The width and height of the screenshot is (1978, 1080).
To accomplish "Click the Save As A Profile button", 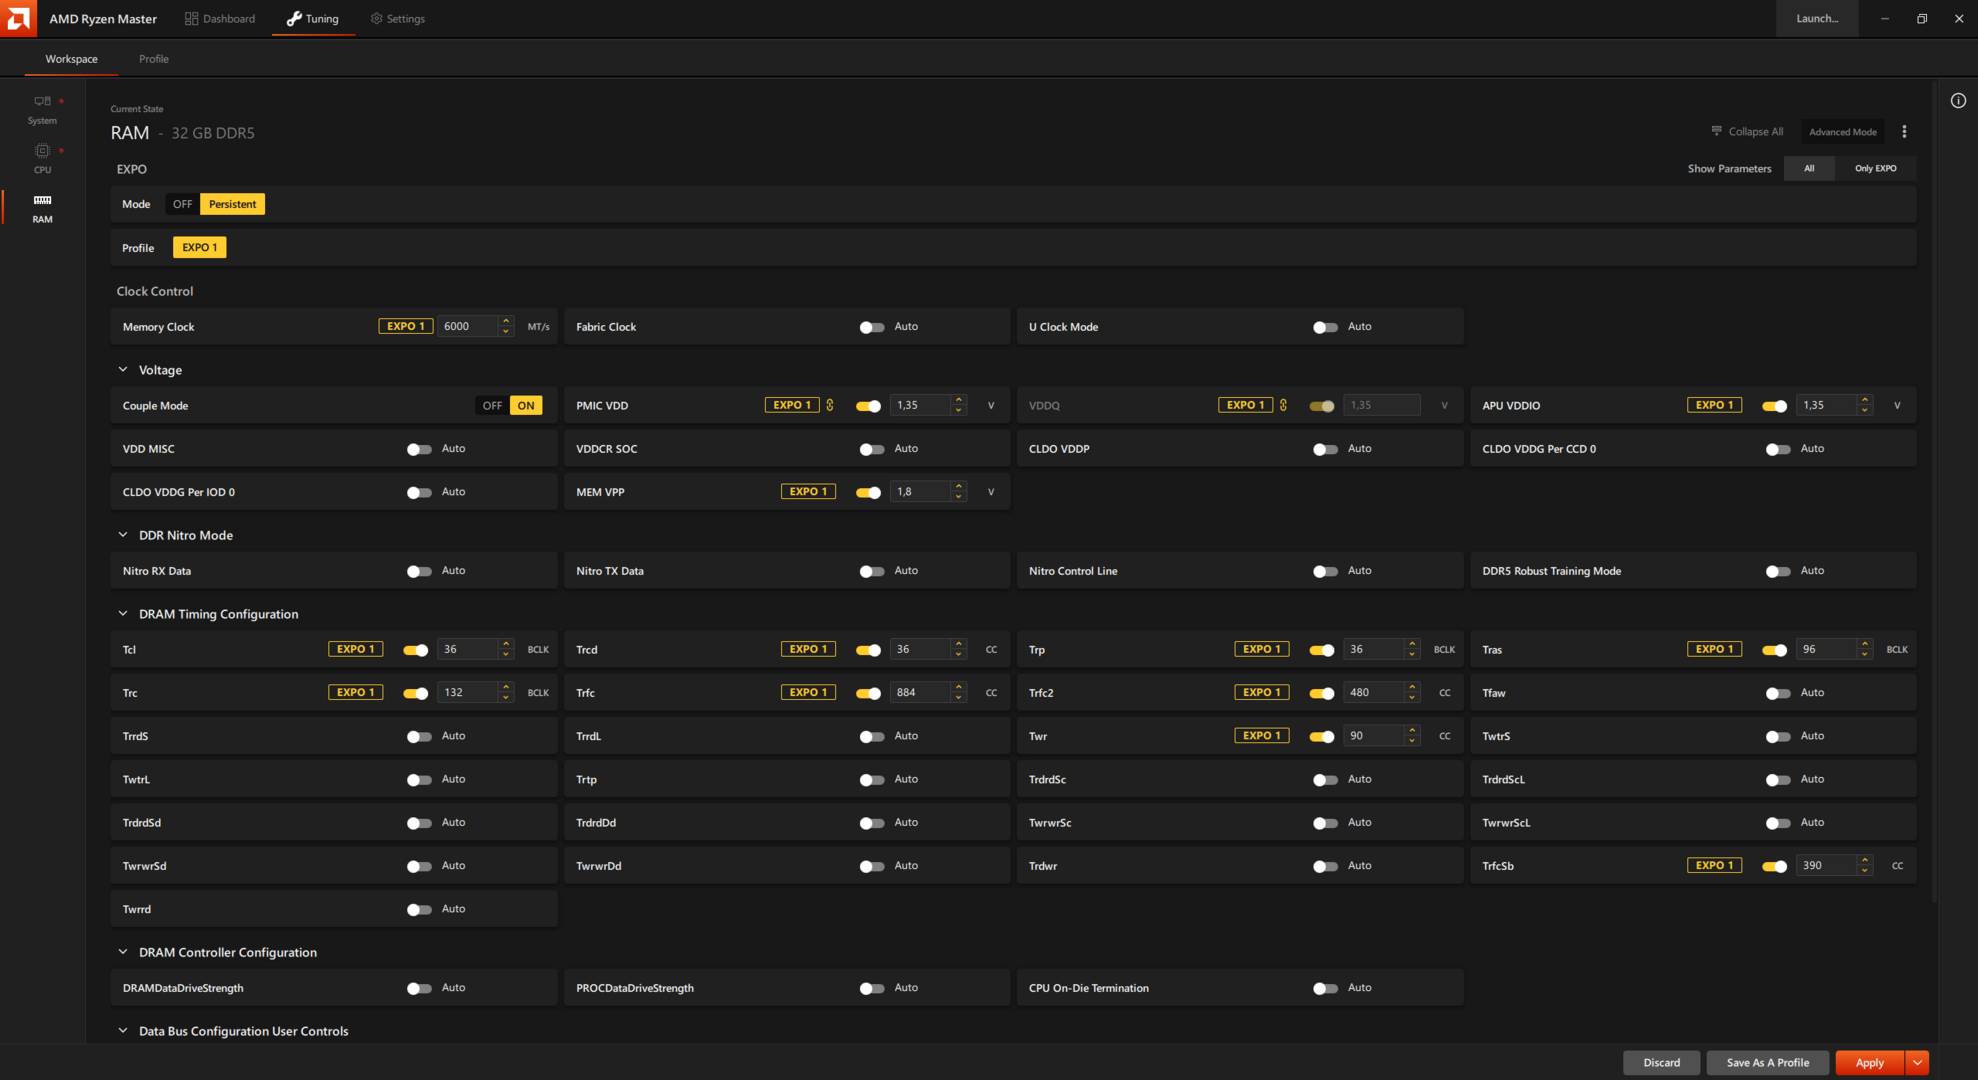I will coord(1767,1062).
